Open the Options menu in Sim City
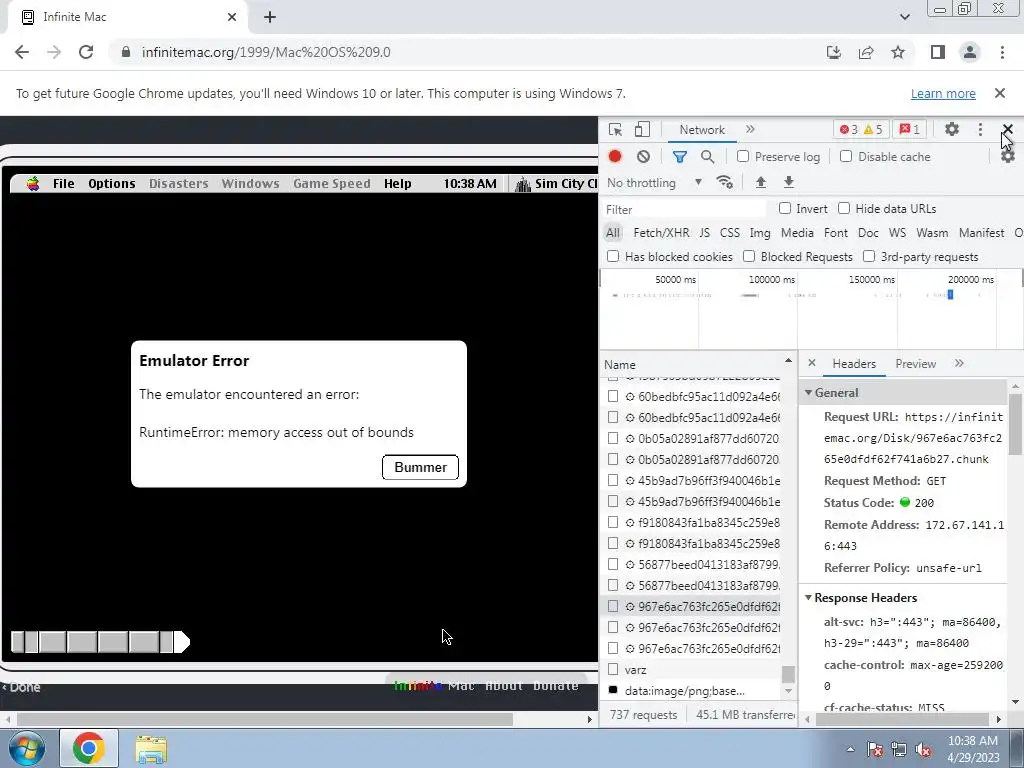 click(112, 184)
